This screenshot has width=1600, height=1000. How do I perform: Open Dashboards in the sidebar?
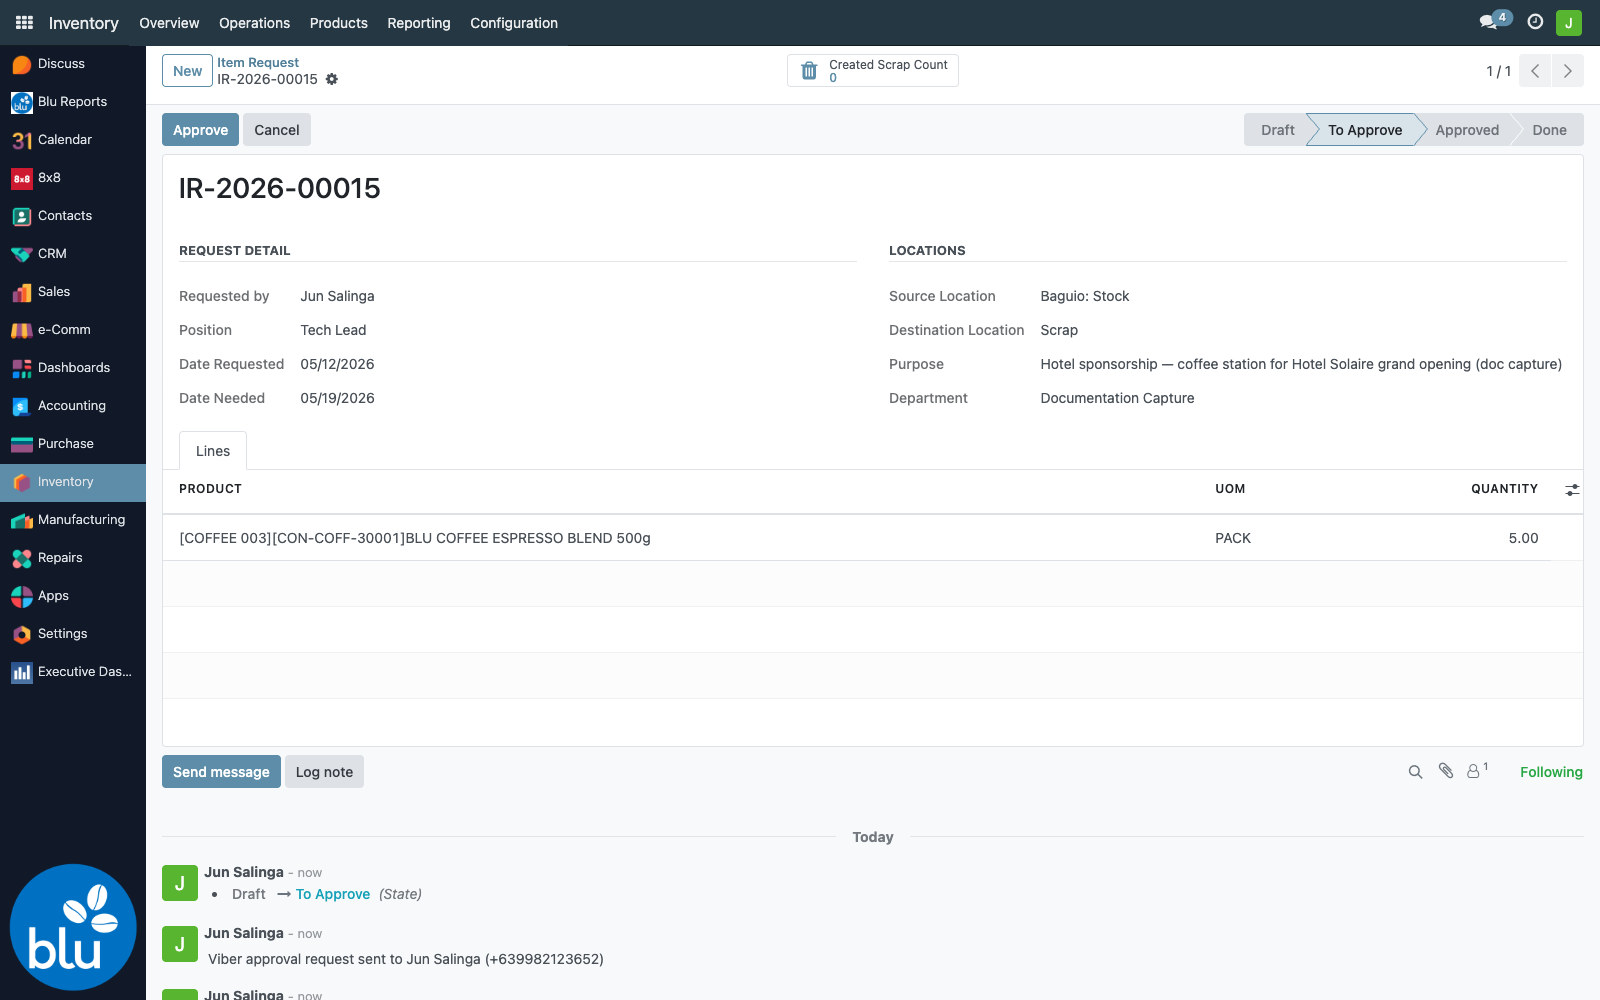click(73, 368)
